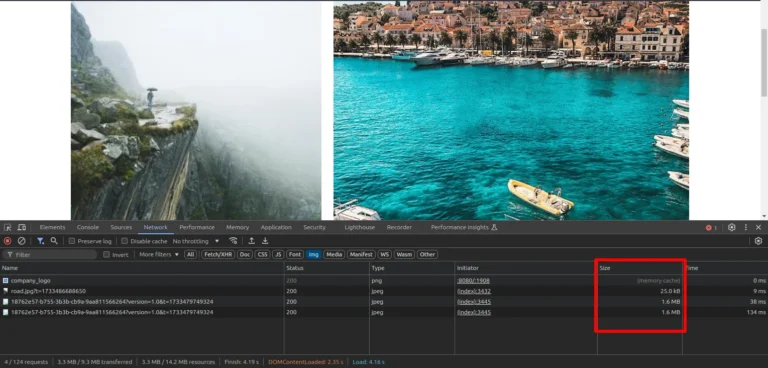This screenshot has height=368, width=768.
Task: Open (index):3445 link in the 134 ms row
Action: [474, 312]
